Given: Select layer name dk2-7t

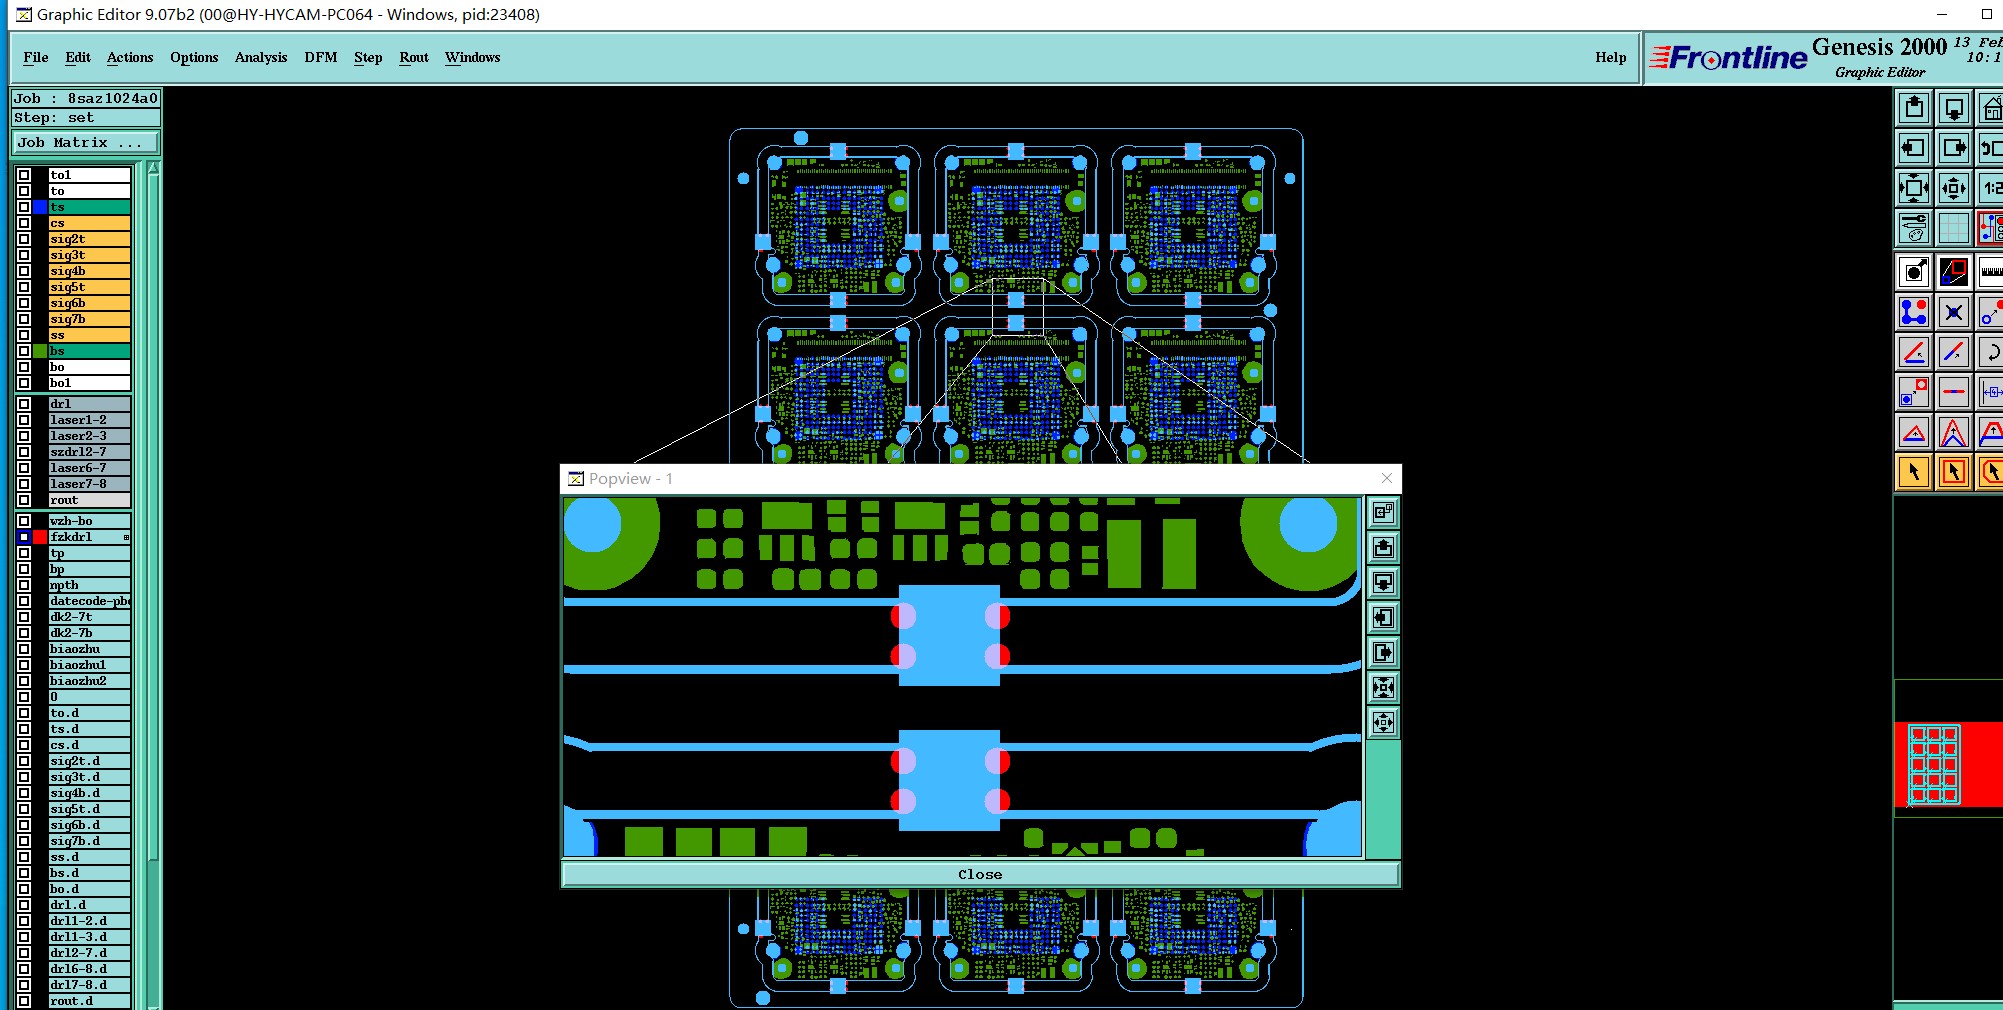Looking at the screenshot, I should (x=89, y=617).
